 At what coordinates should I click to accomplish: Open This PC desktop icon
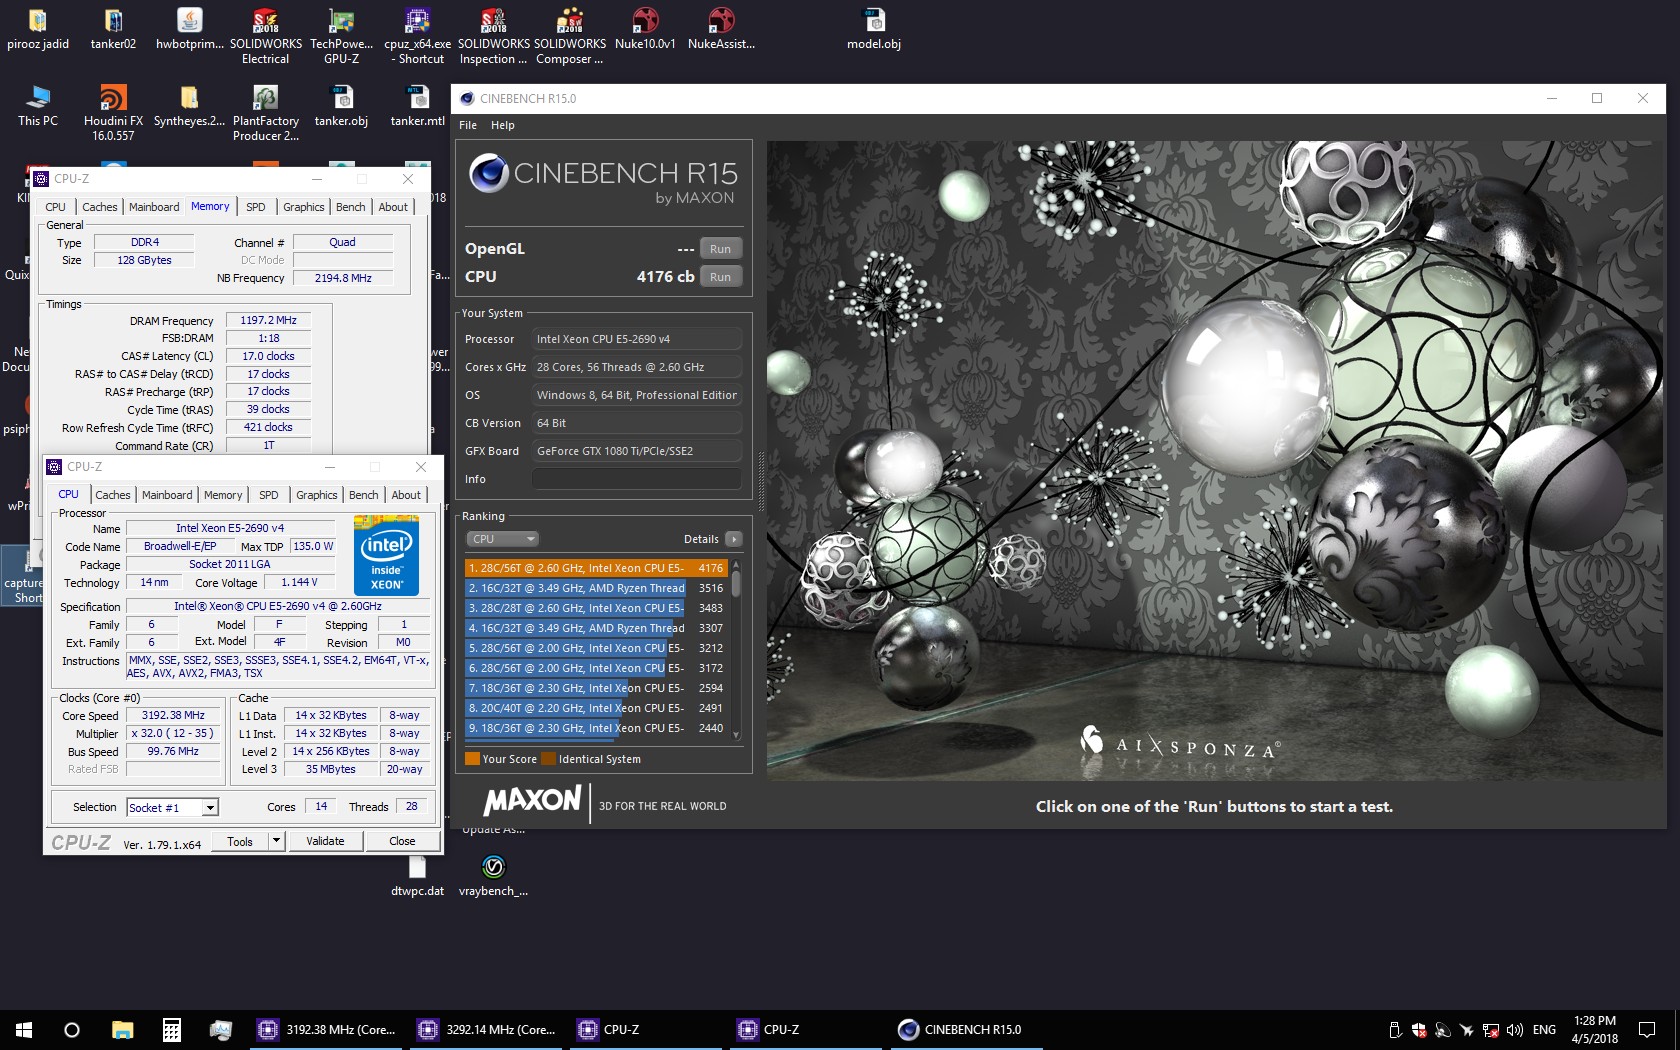[x=38, y=105]
